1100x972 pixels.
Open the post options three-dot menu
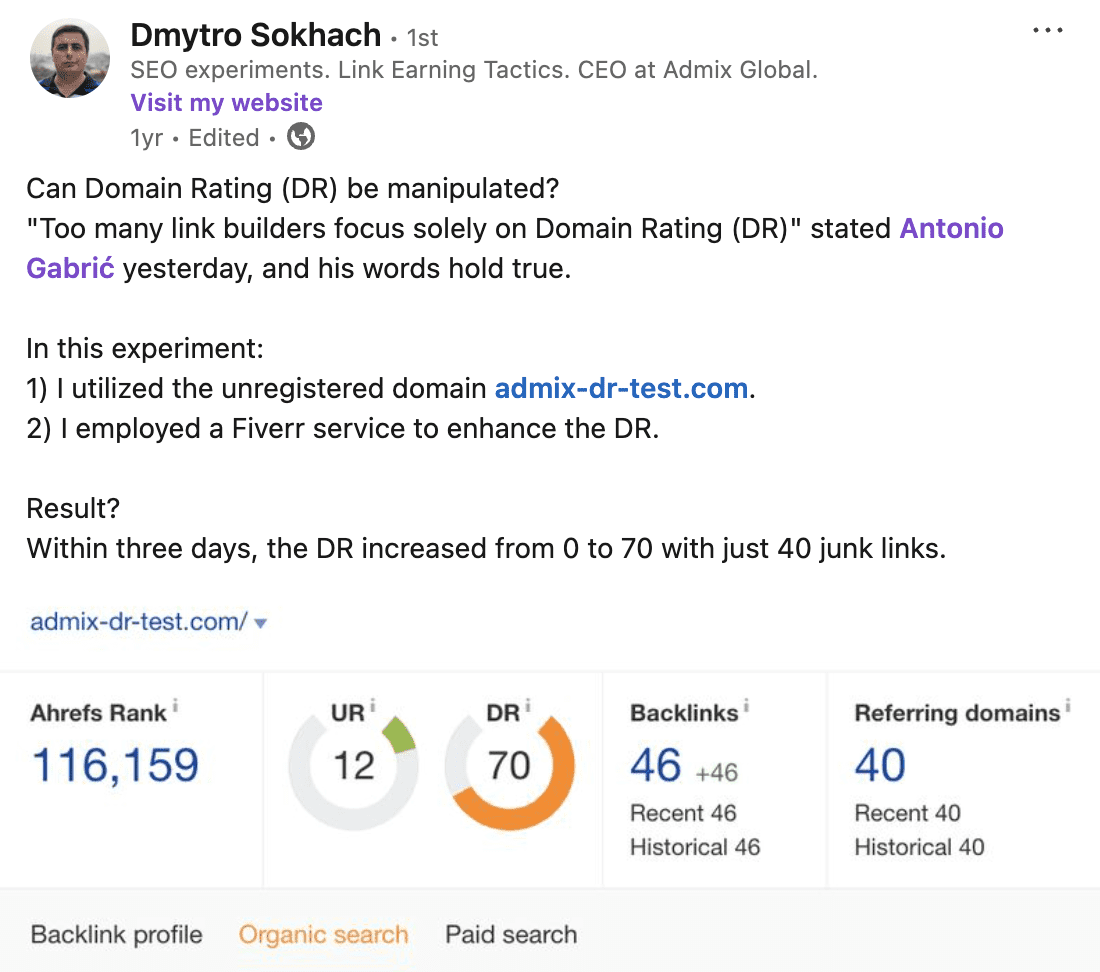tap(1047, 30)
